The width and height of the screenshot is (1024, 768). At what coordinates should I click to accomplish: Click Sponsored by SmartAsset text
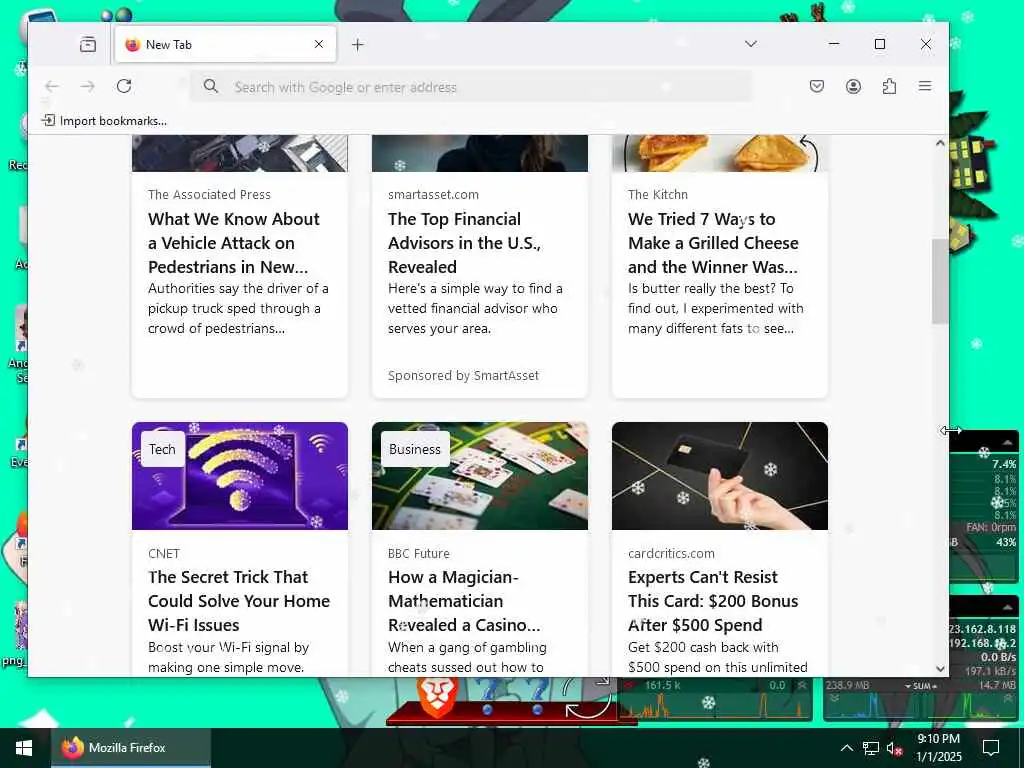click(463, 376)
